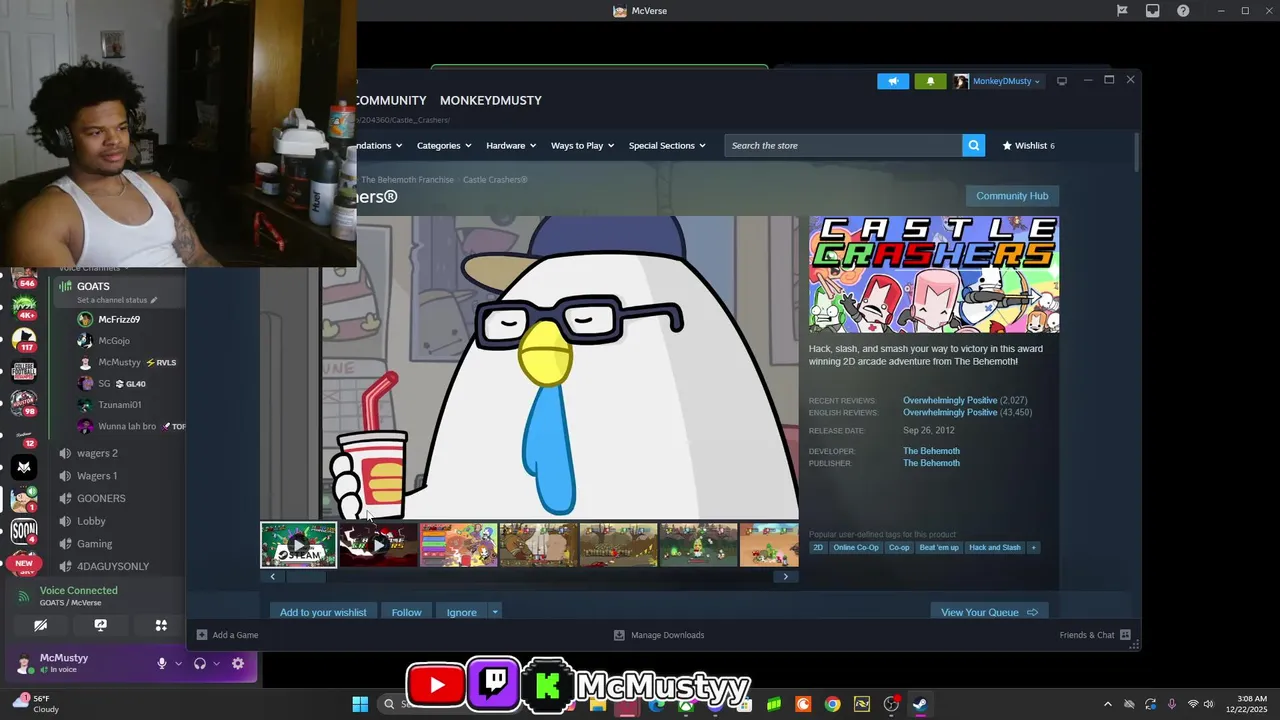
Task: Open Steam notifications bell button
Action: coord(930,81)
